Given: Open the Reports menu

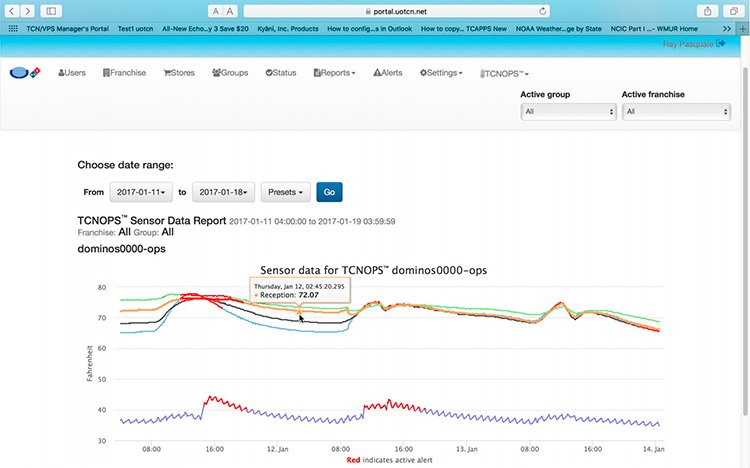Looking at the screenshot, I should pyautogui.click(x=334, y=73).
